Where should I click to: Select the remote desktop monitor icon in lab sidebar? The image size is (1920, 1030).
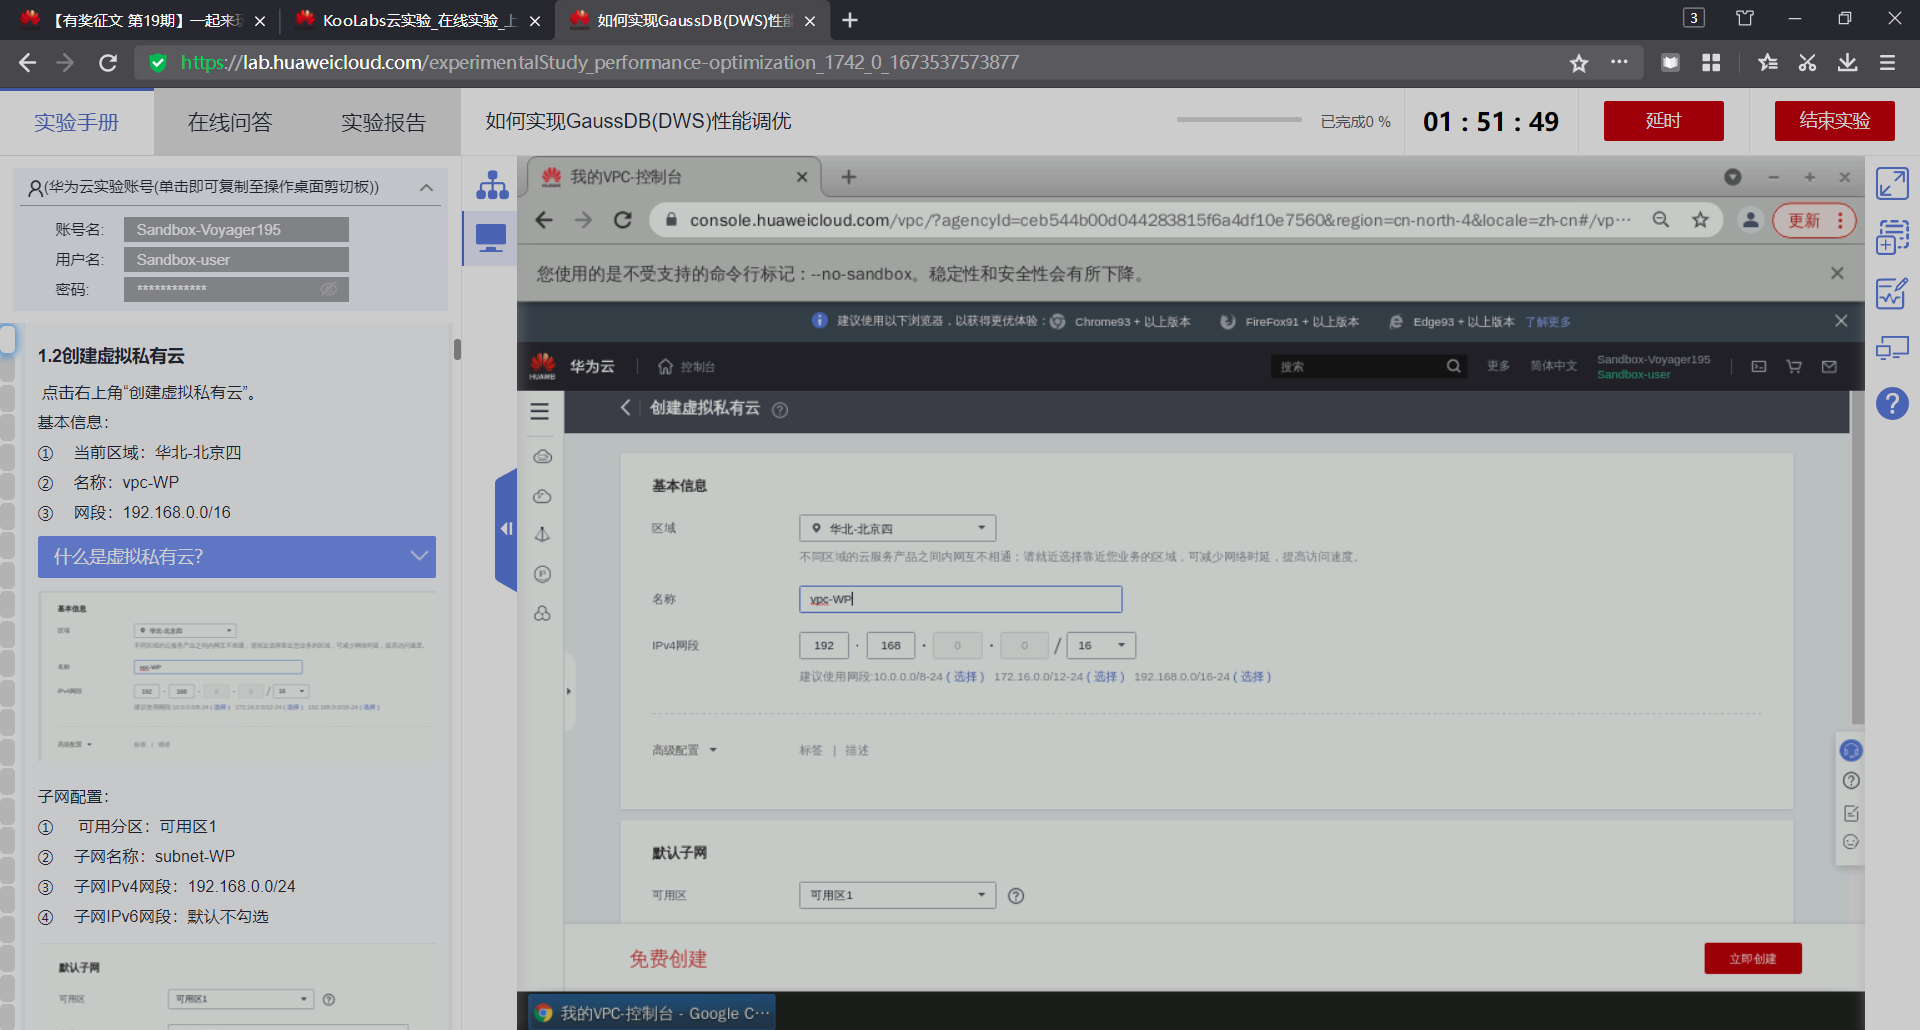[491, 238]
